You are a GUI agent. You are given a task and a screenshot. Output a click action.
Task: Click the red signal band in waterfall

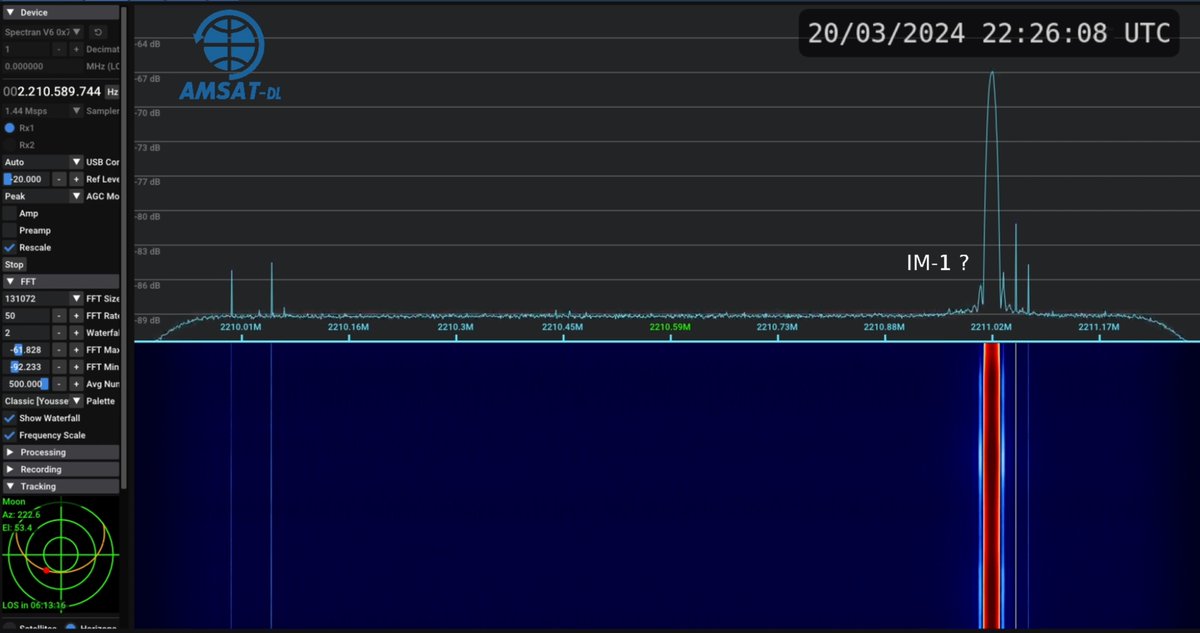[x=991, y=485]
